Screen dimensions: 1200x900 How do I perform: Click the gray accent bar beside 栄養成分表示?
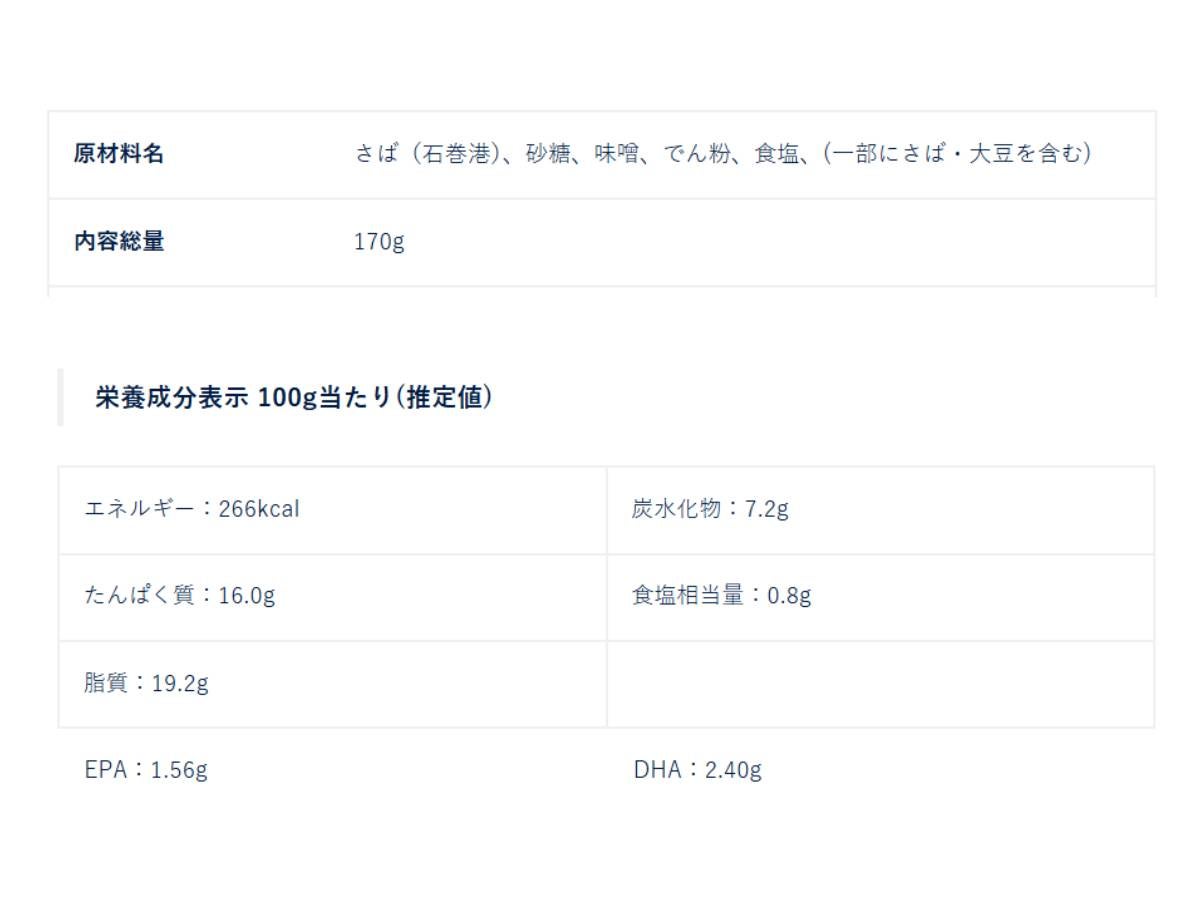[60, 397]
